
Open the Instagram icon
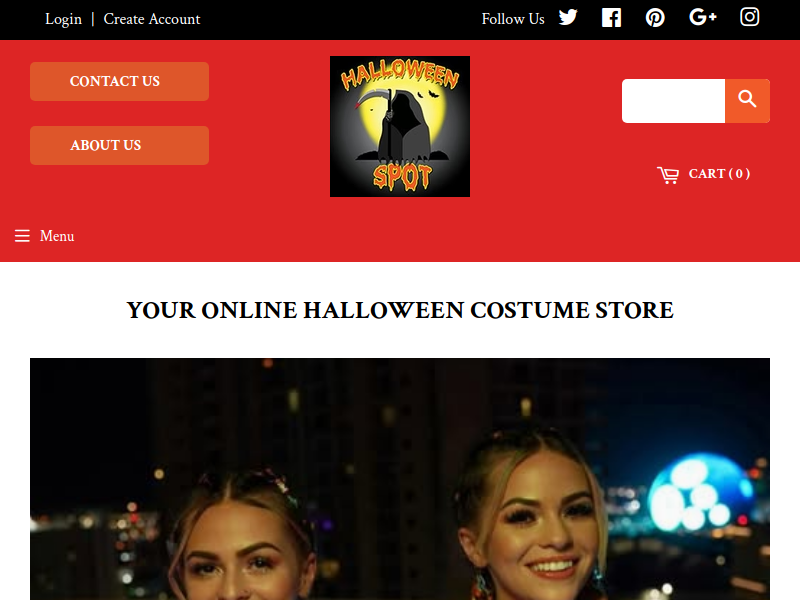tap(749, 17)
